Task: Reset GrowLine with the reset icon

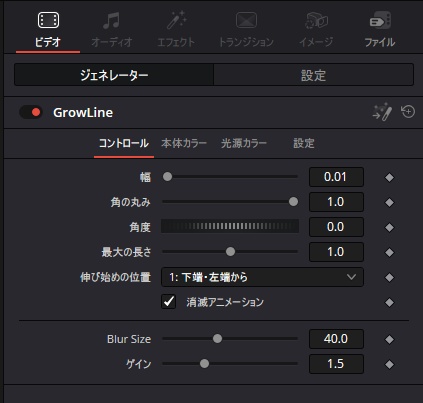Action: pos(408,112)
